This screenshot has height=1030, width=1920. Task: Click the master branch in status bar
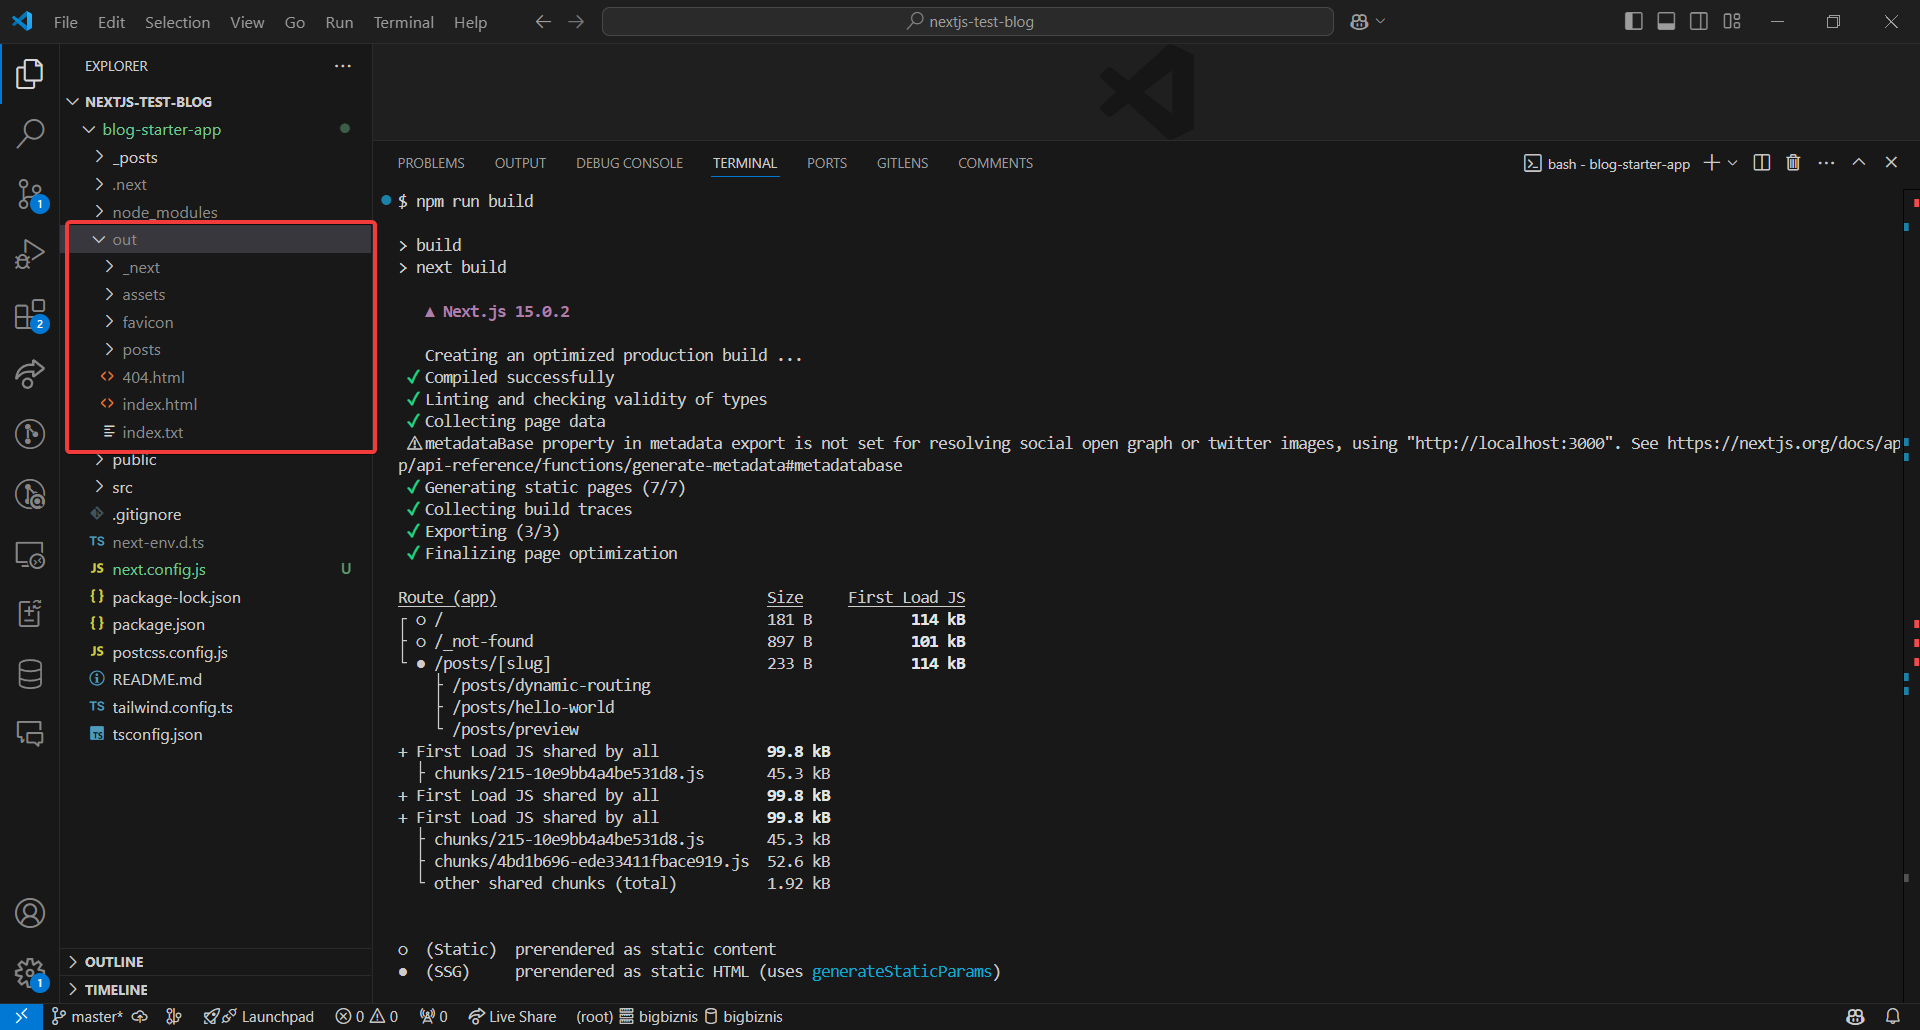pyautogui.click(x=87, y=1016)
